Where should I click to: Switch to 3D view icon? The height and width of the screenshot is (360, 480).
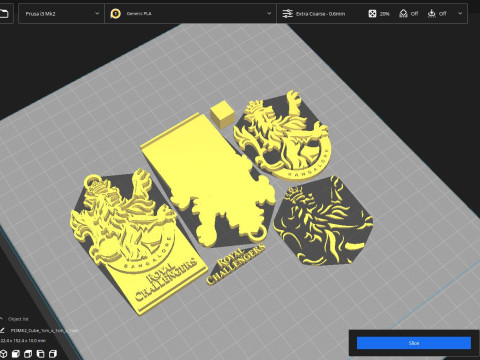[x=3, y=353]
